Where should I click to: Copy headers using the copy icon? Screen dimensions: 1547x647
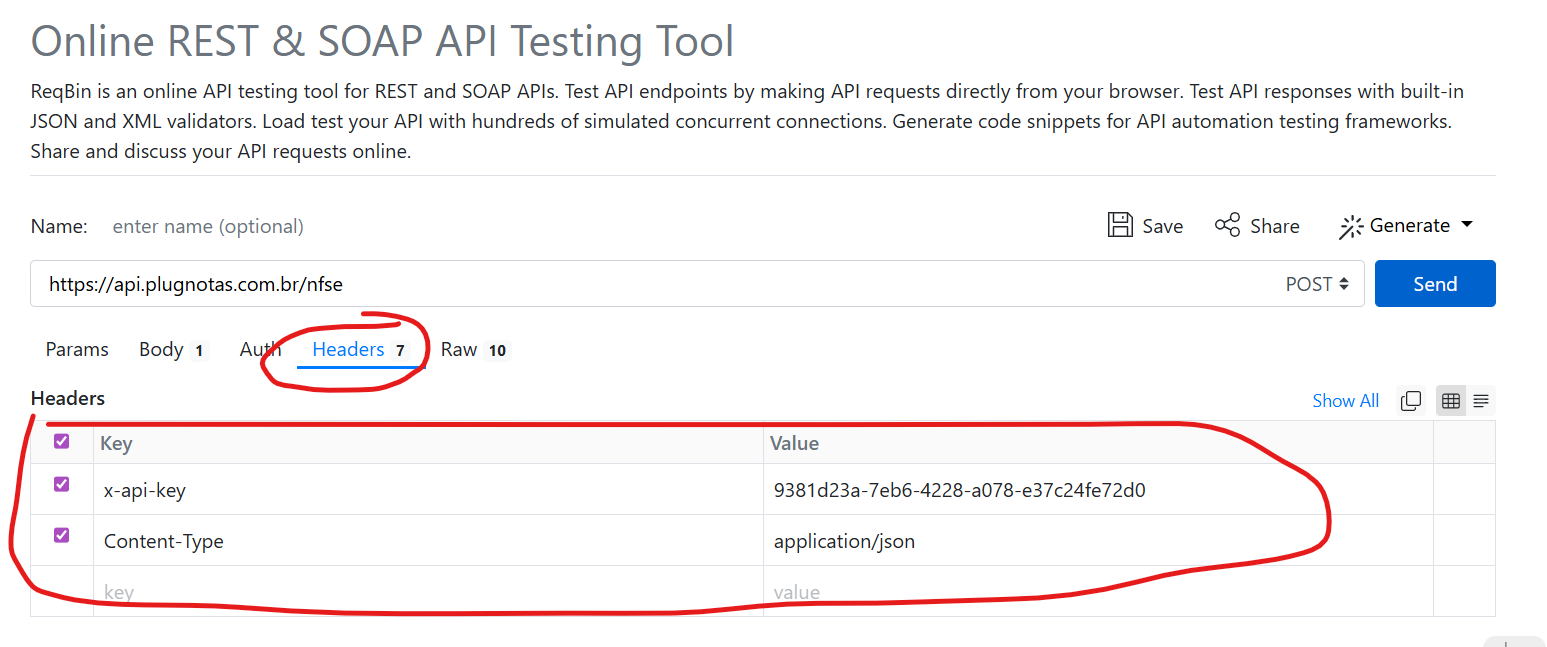[x=1411, y=401]
